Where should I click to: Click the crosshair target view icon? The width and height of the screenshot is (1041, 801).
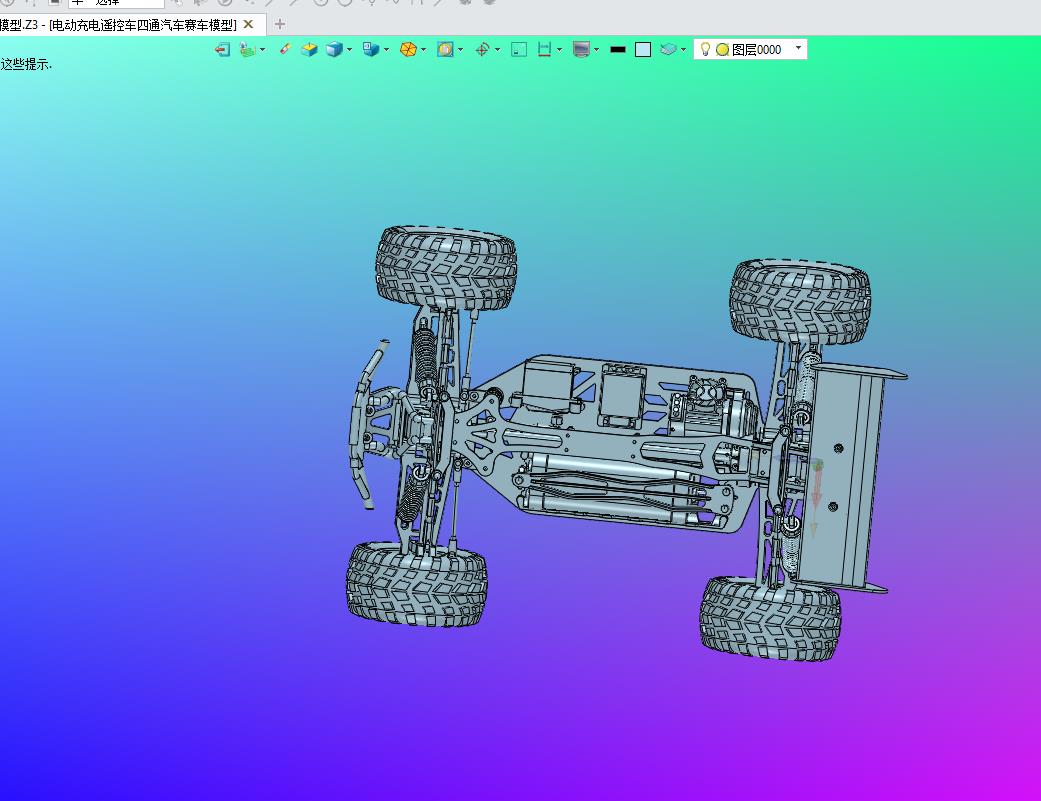[x=482, y=49]
